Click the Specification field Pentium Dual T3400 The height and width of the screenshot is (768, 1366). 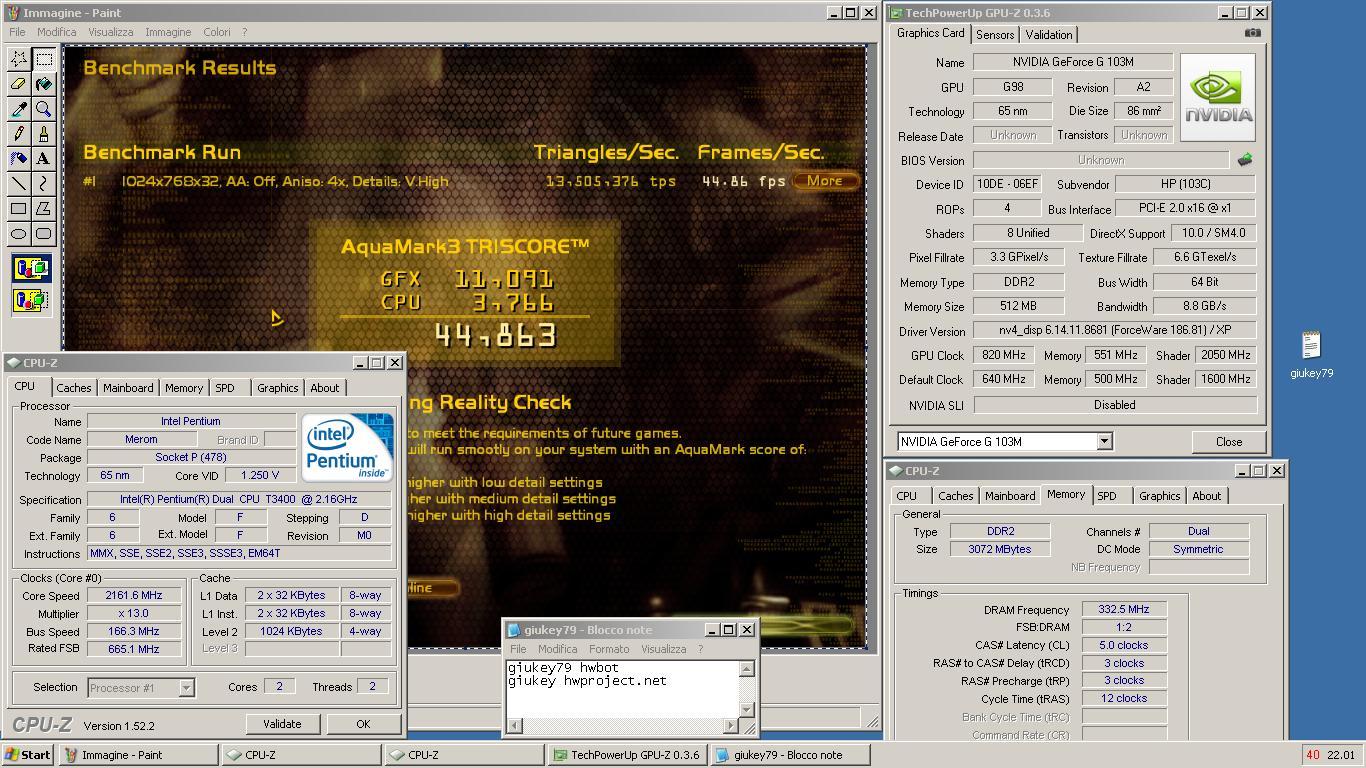(238, 499)
